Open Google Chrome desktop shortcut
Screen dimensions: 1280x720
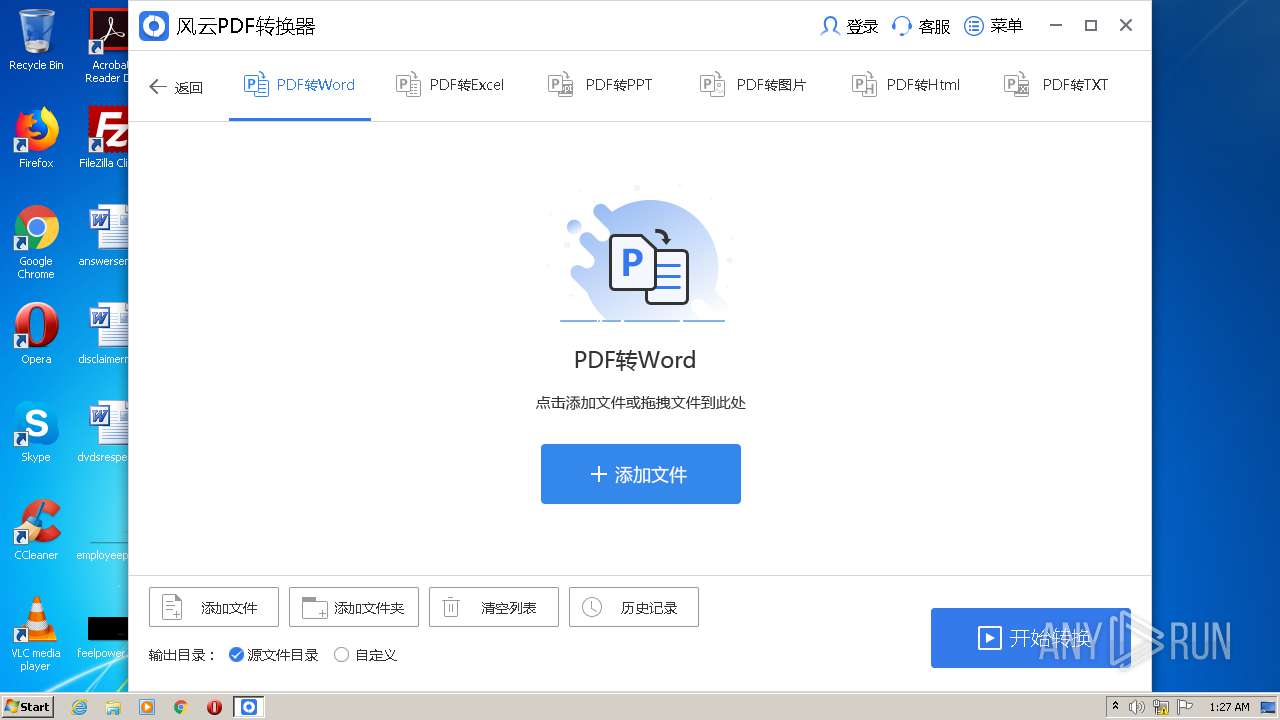(x=36, y=242)
